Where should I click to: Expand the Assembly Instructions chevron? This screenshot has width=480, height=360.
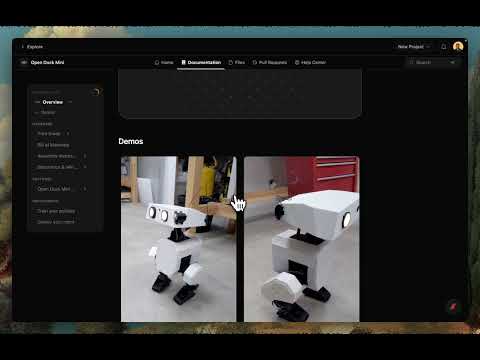click(85, 156)
